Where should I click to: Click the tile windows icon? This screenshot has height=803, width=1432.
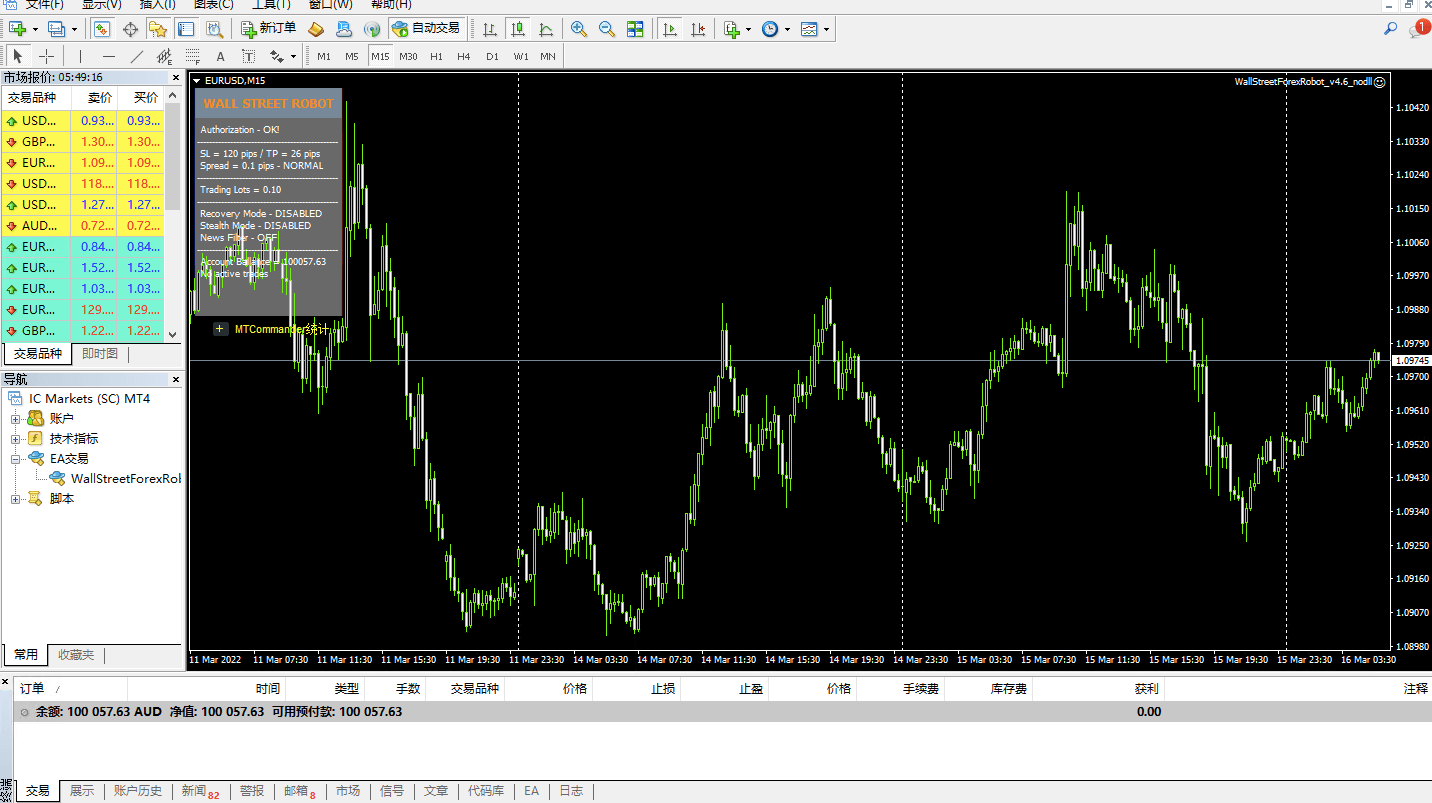[x=635, y=29]
